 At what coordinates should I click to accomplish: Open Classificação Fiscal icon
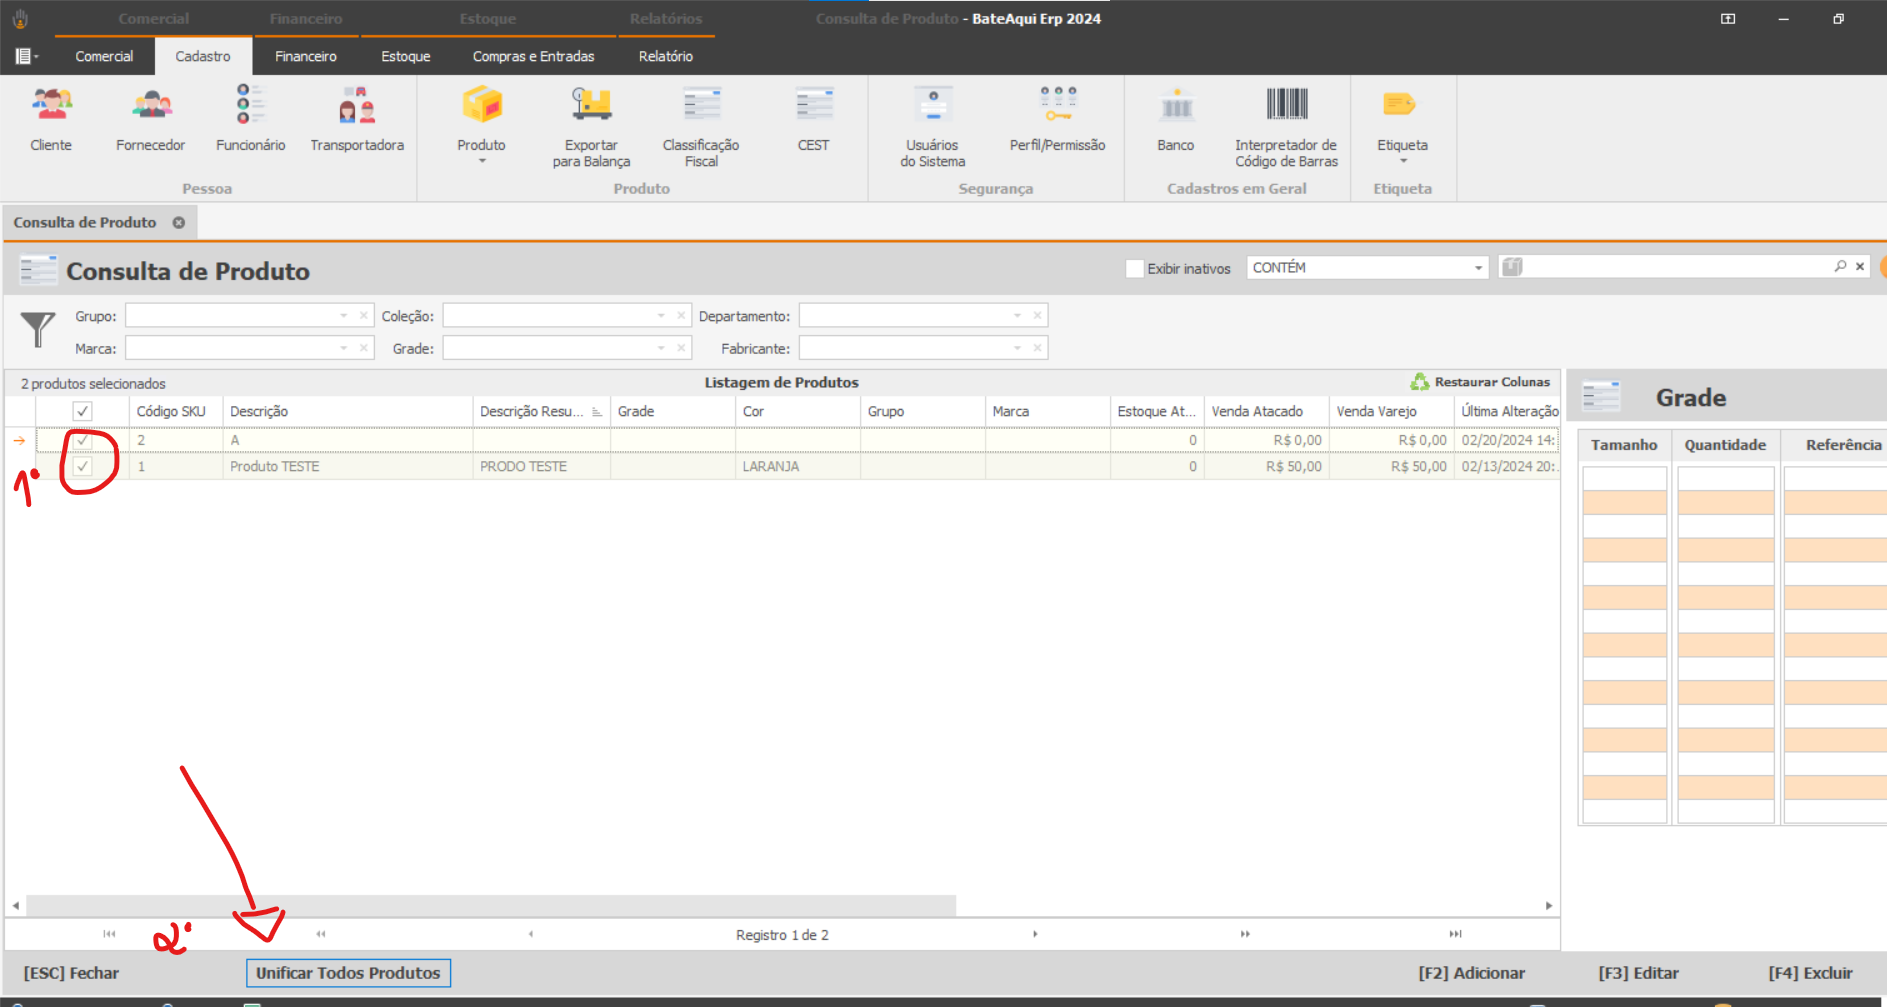pyautogui.click(x=701, y=104)
